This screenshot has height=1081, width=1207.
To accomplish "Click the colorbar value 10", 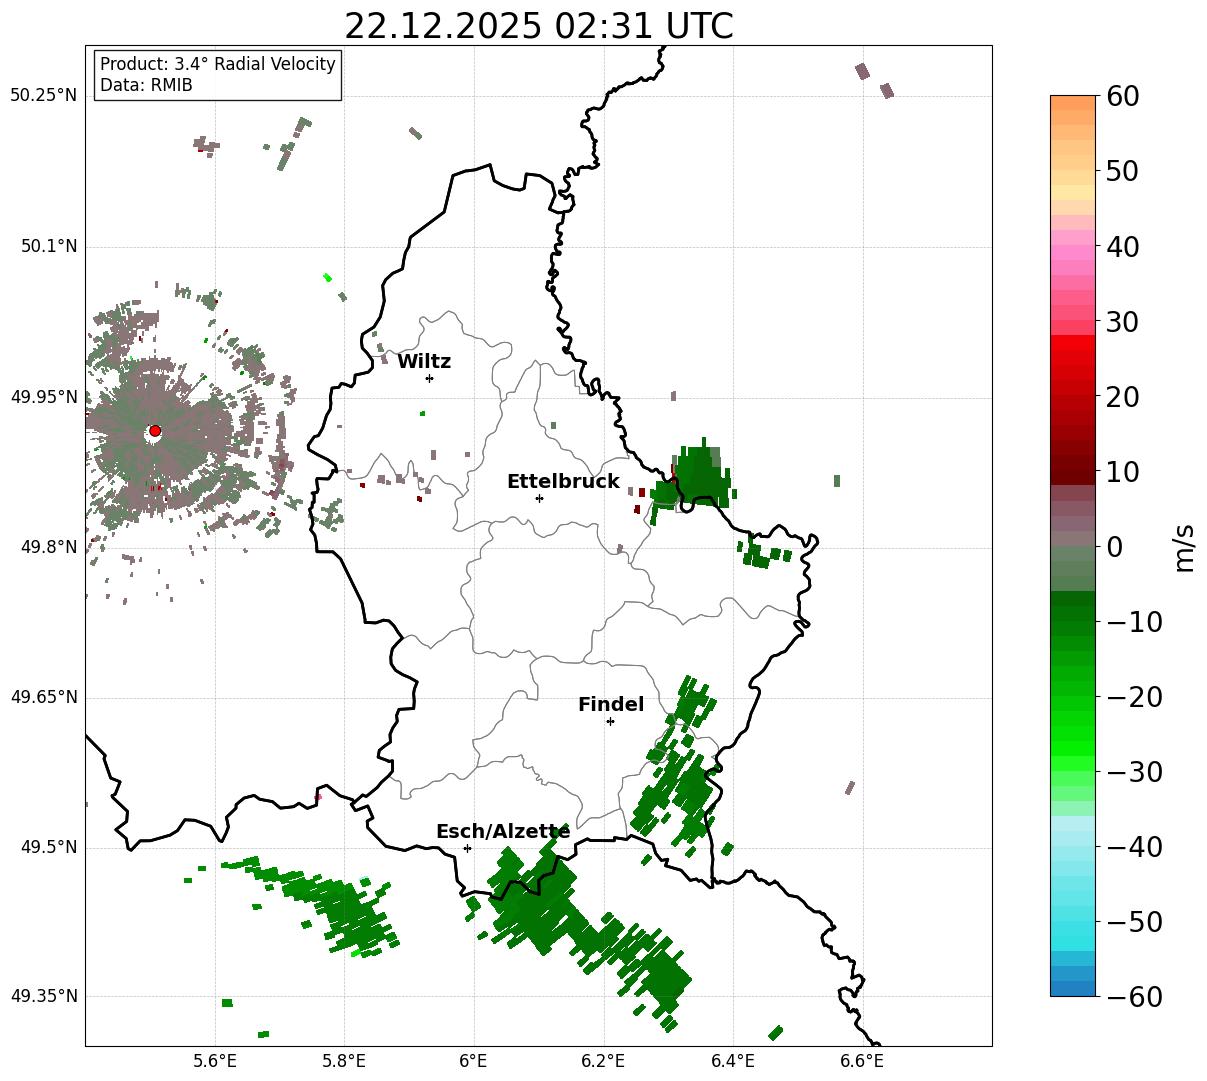I will point(1122,472).
